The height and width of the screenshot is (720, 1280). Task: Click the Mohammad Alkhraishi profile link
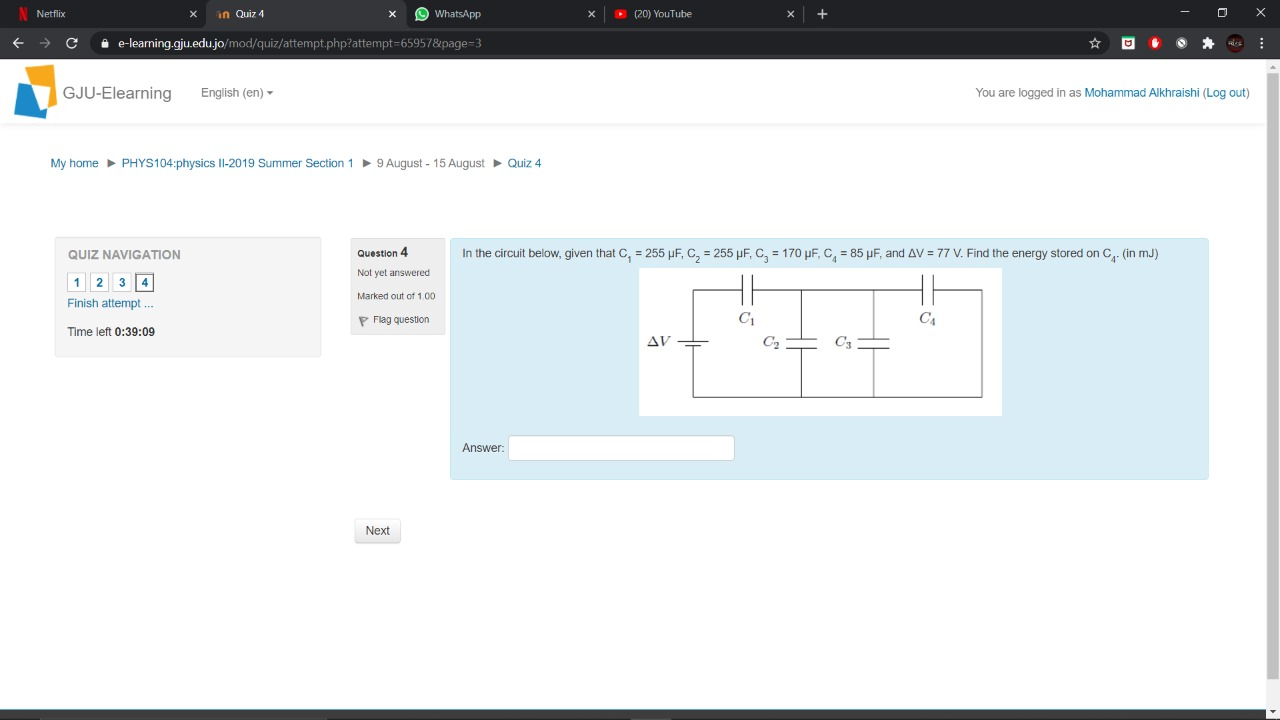click(1142, 93)
